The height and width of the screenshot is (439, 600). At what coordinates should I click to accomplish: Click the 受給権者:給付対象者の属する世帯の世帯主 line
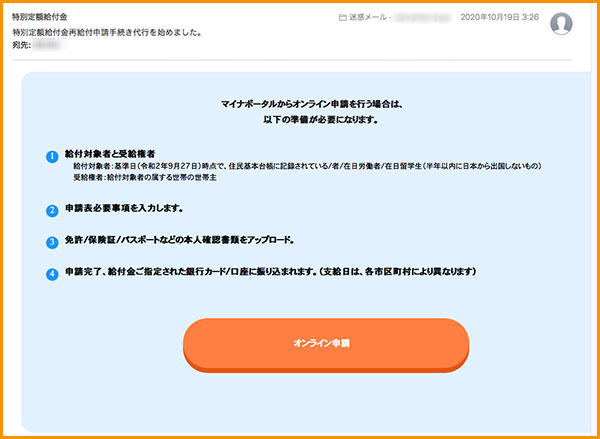pos(145,178)
